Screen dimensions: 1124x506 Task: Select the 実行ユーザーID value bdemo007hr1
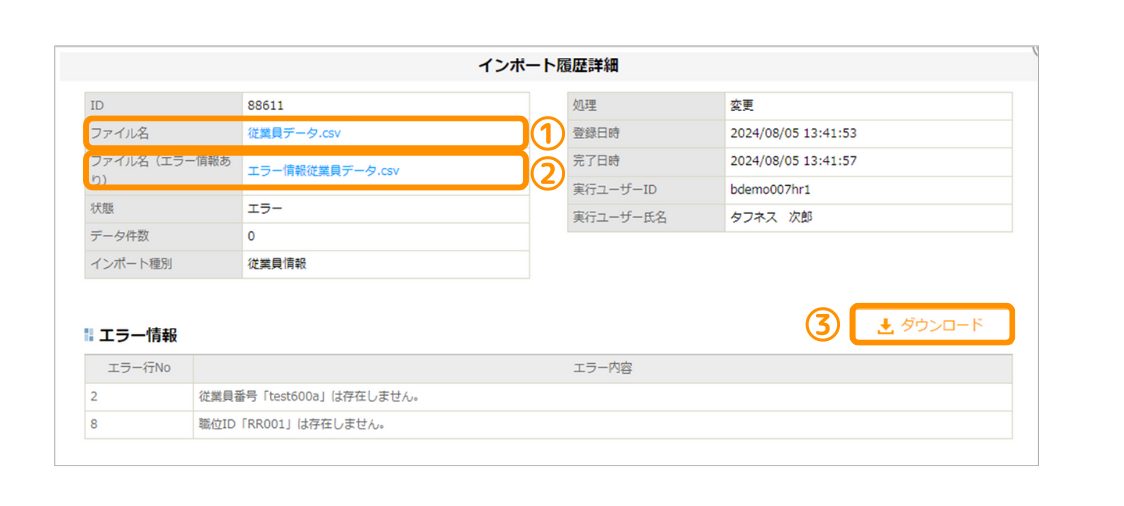point(770,189)
